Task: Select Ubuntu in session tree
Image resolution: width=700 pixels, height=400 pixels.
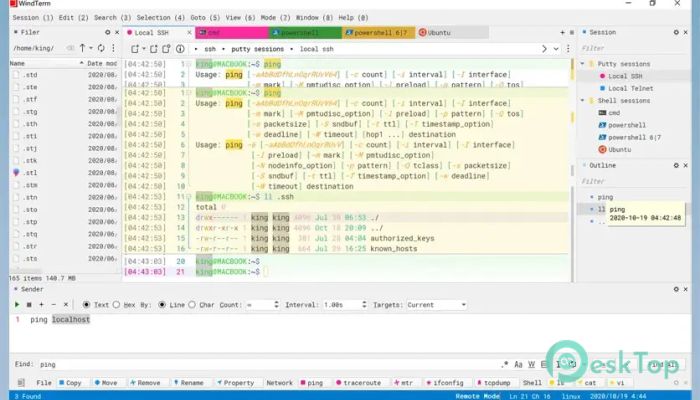Action: (x=619, y=150)
